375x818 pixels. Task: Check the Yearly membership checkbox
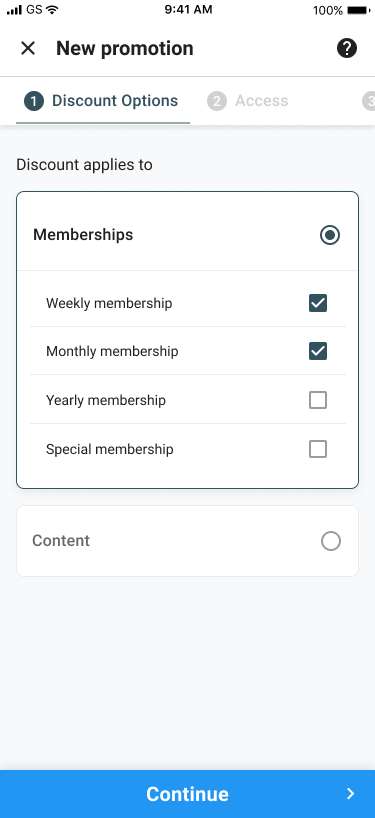coord(318,400)
